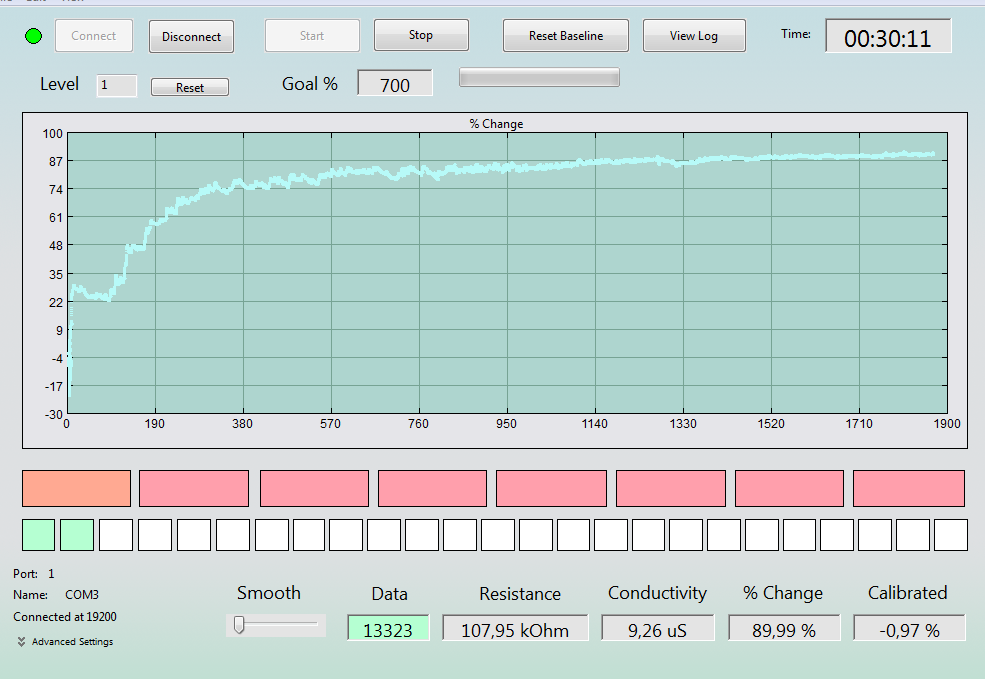Click the Calibrated percentage readout
Viewport: 985px width, 679px height.
click(x=909, y=628)
